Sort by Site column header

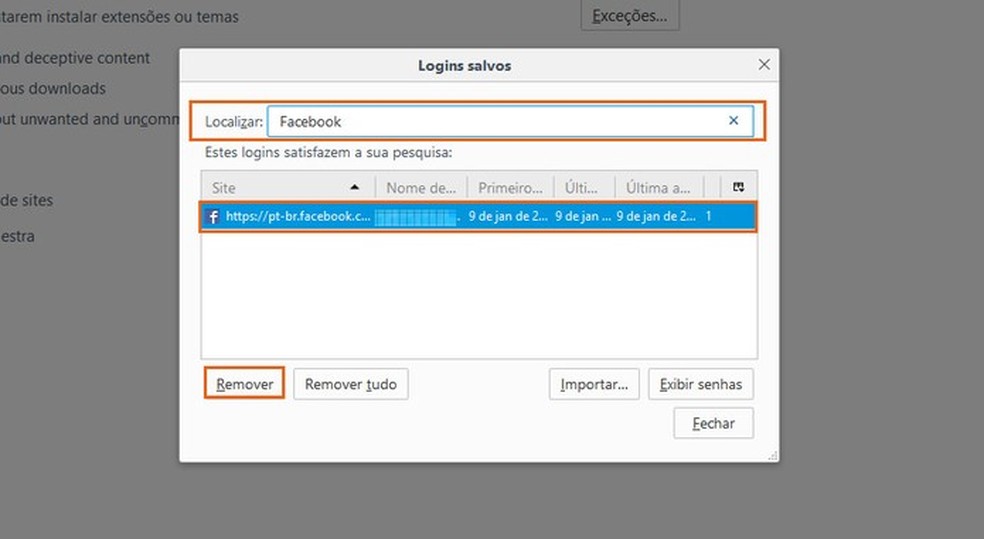coord(288,187)
